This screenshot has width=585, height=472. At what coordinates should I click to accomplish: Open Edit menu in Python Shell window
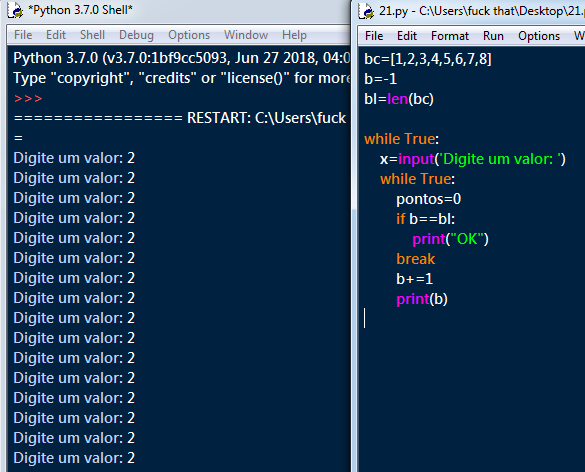point(56,35)
